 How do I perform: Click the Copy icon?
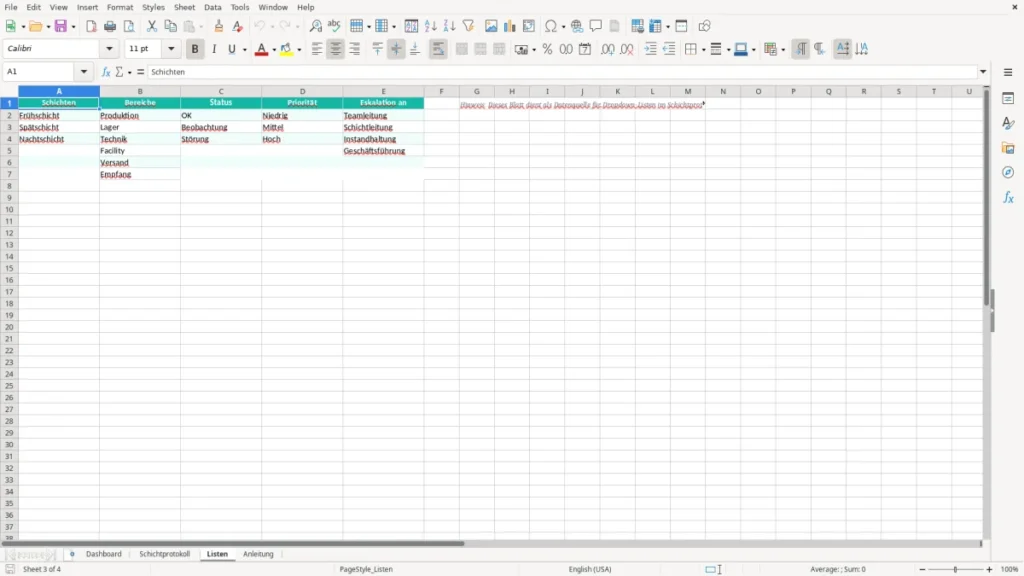coord(170,26)
